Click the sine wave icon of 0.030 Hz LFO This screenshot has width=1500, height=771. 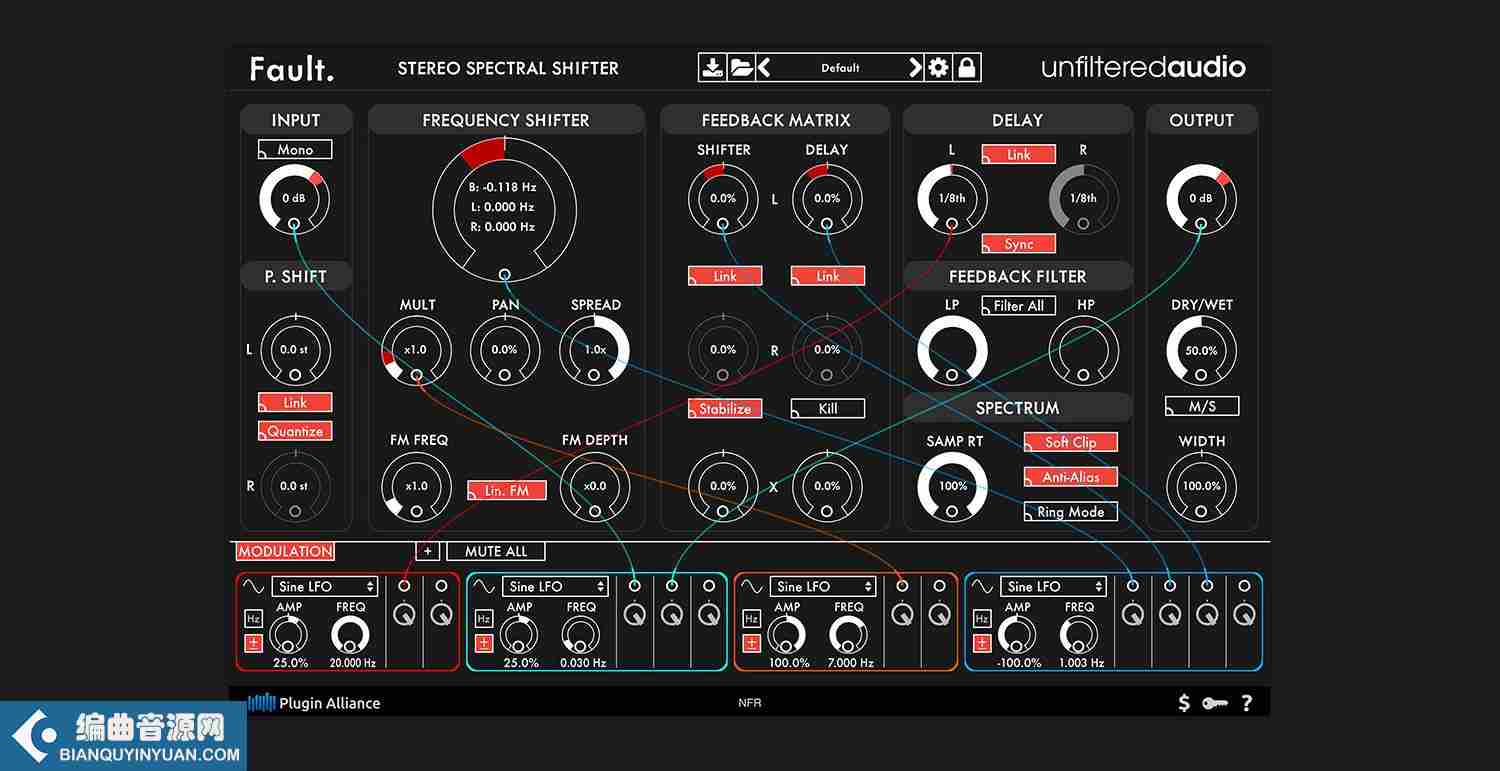tap(484, 586)
